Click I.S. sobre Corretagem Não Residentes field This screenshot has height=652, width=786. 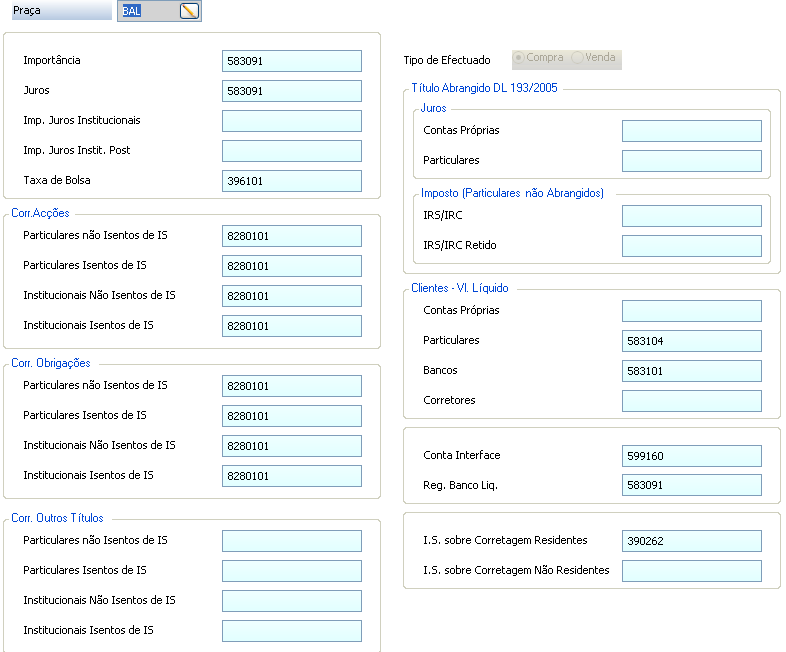(692, 571)
